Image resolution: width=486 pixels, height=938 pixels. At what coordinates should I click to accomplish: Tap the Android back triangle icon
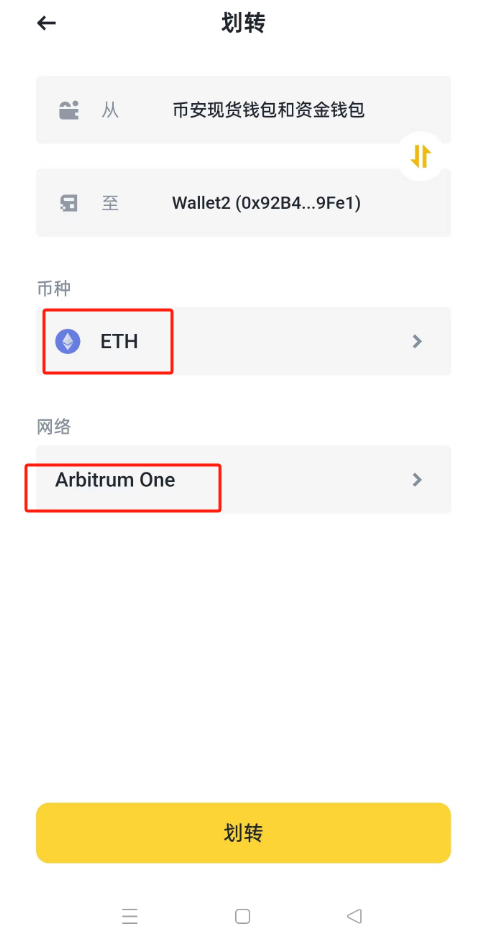[354, 916]
